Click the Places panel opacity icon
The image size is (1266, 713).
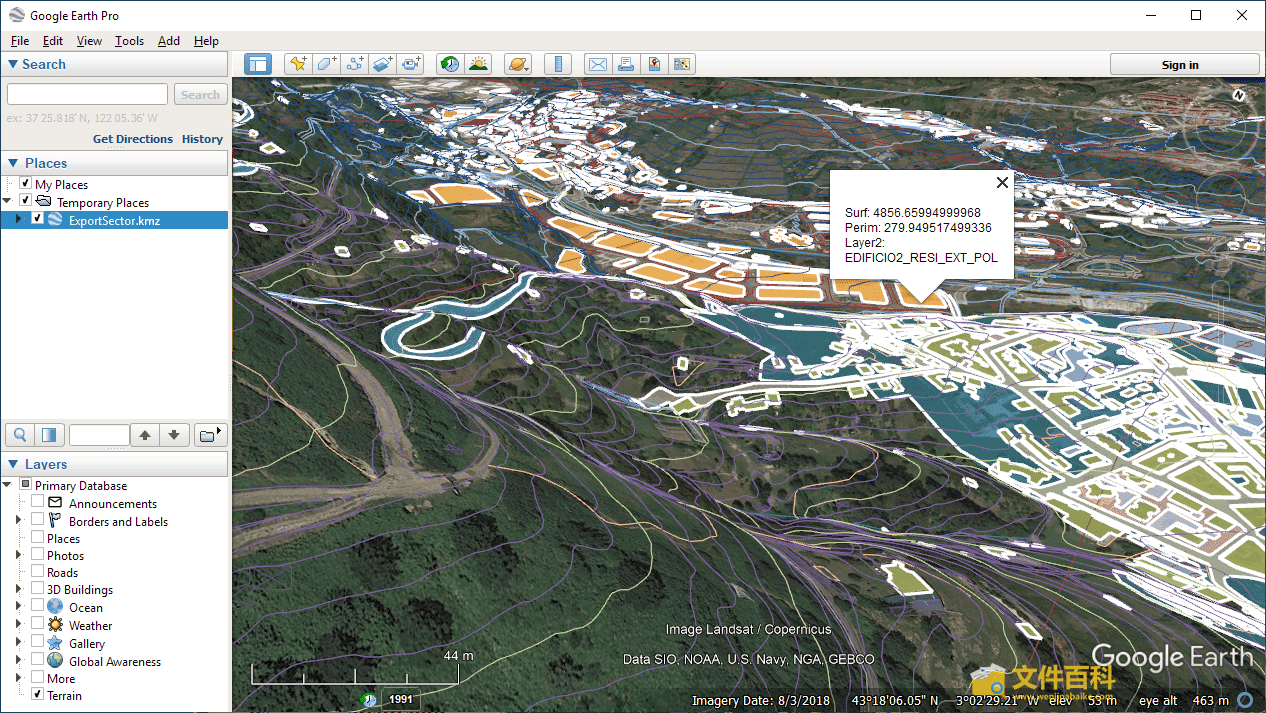(49, 435)
